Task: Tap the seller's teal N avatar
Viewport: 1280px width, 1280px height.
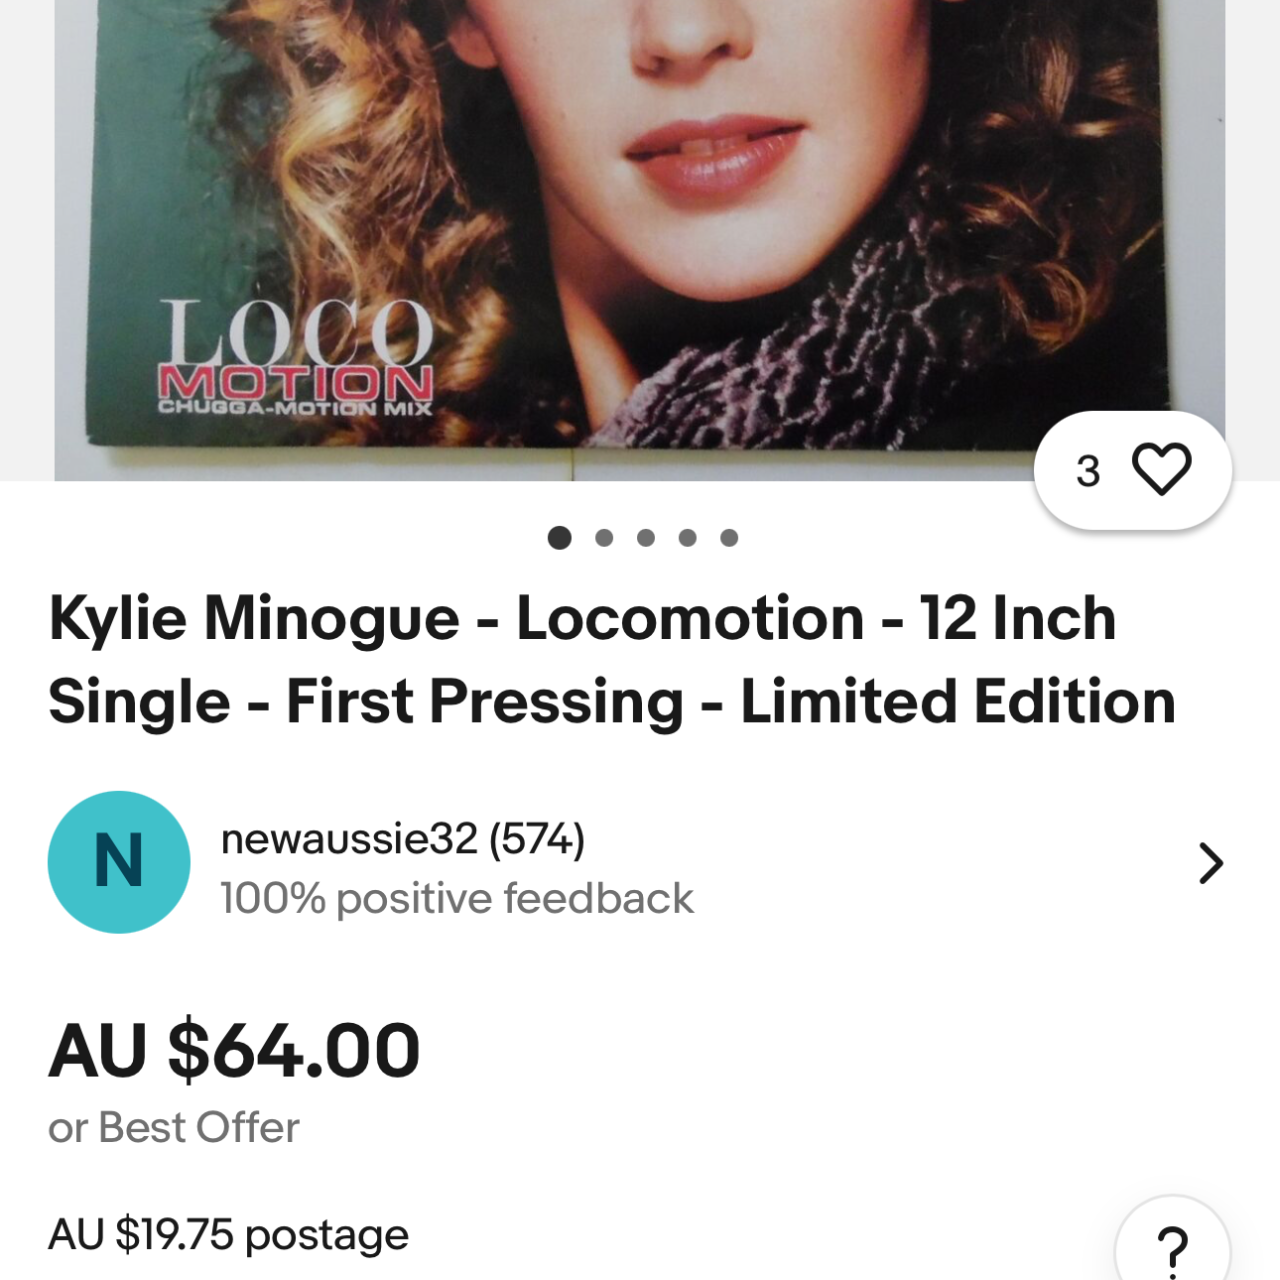Action: [x=119, y=862]
